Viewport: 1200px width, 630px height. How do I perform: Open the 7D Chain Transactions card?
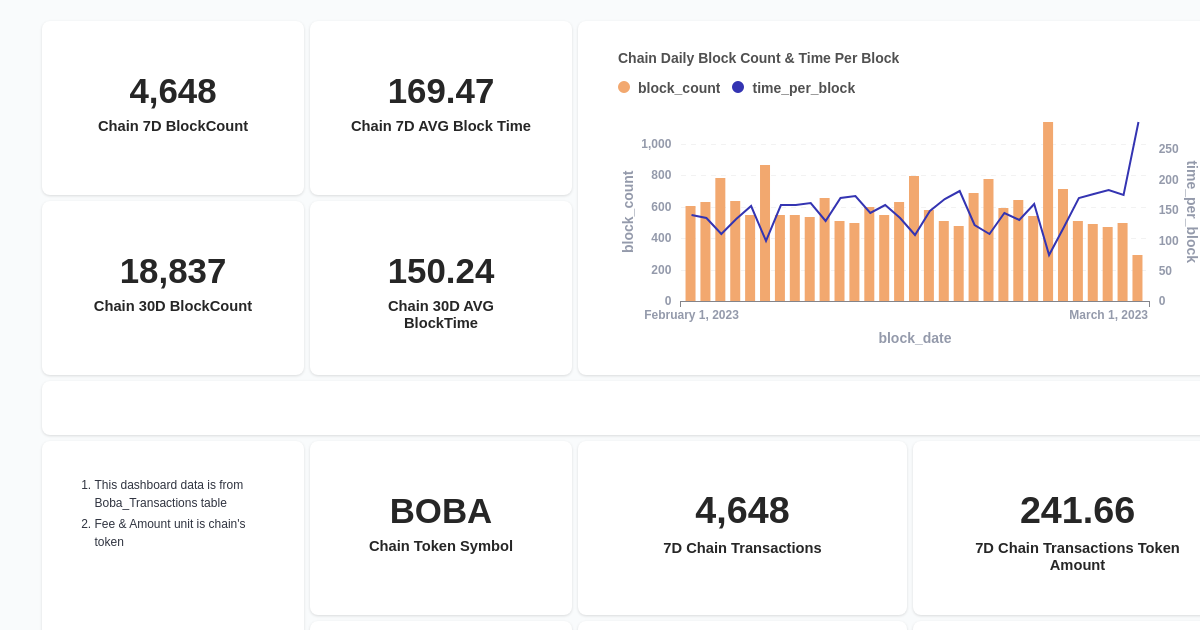(741, 527)
